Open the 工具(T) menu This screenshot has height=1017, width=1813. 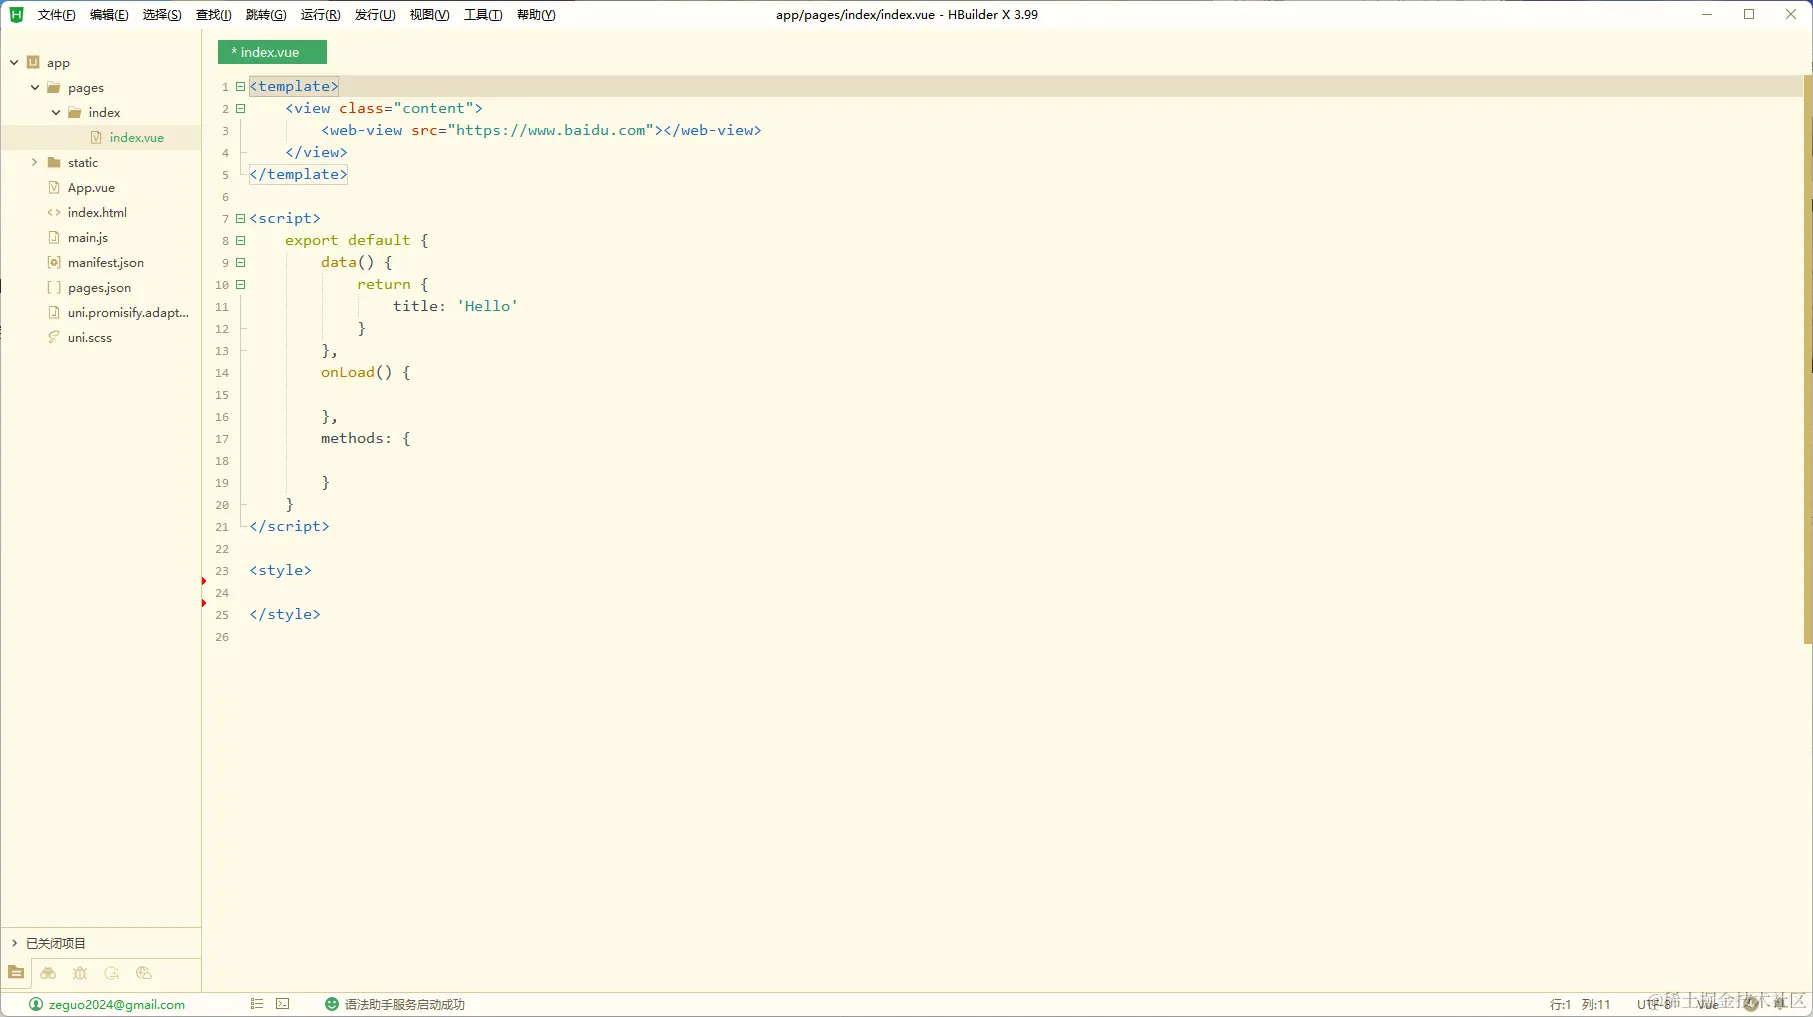(483, 15)
